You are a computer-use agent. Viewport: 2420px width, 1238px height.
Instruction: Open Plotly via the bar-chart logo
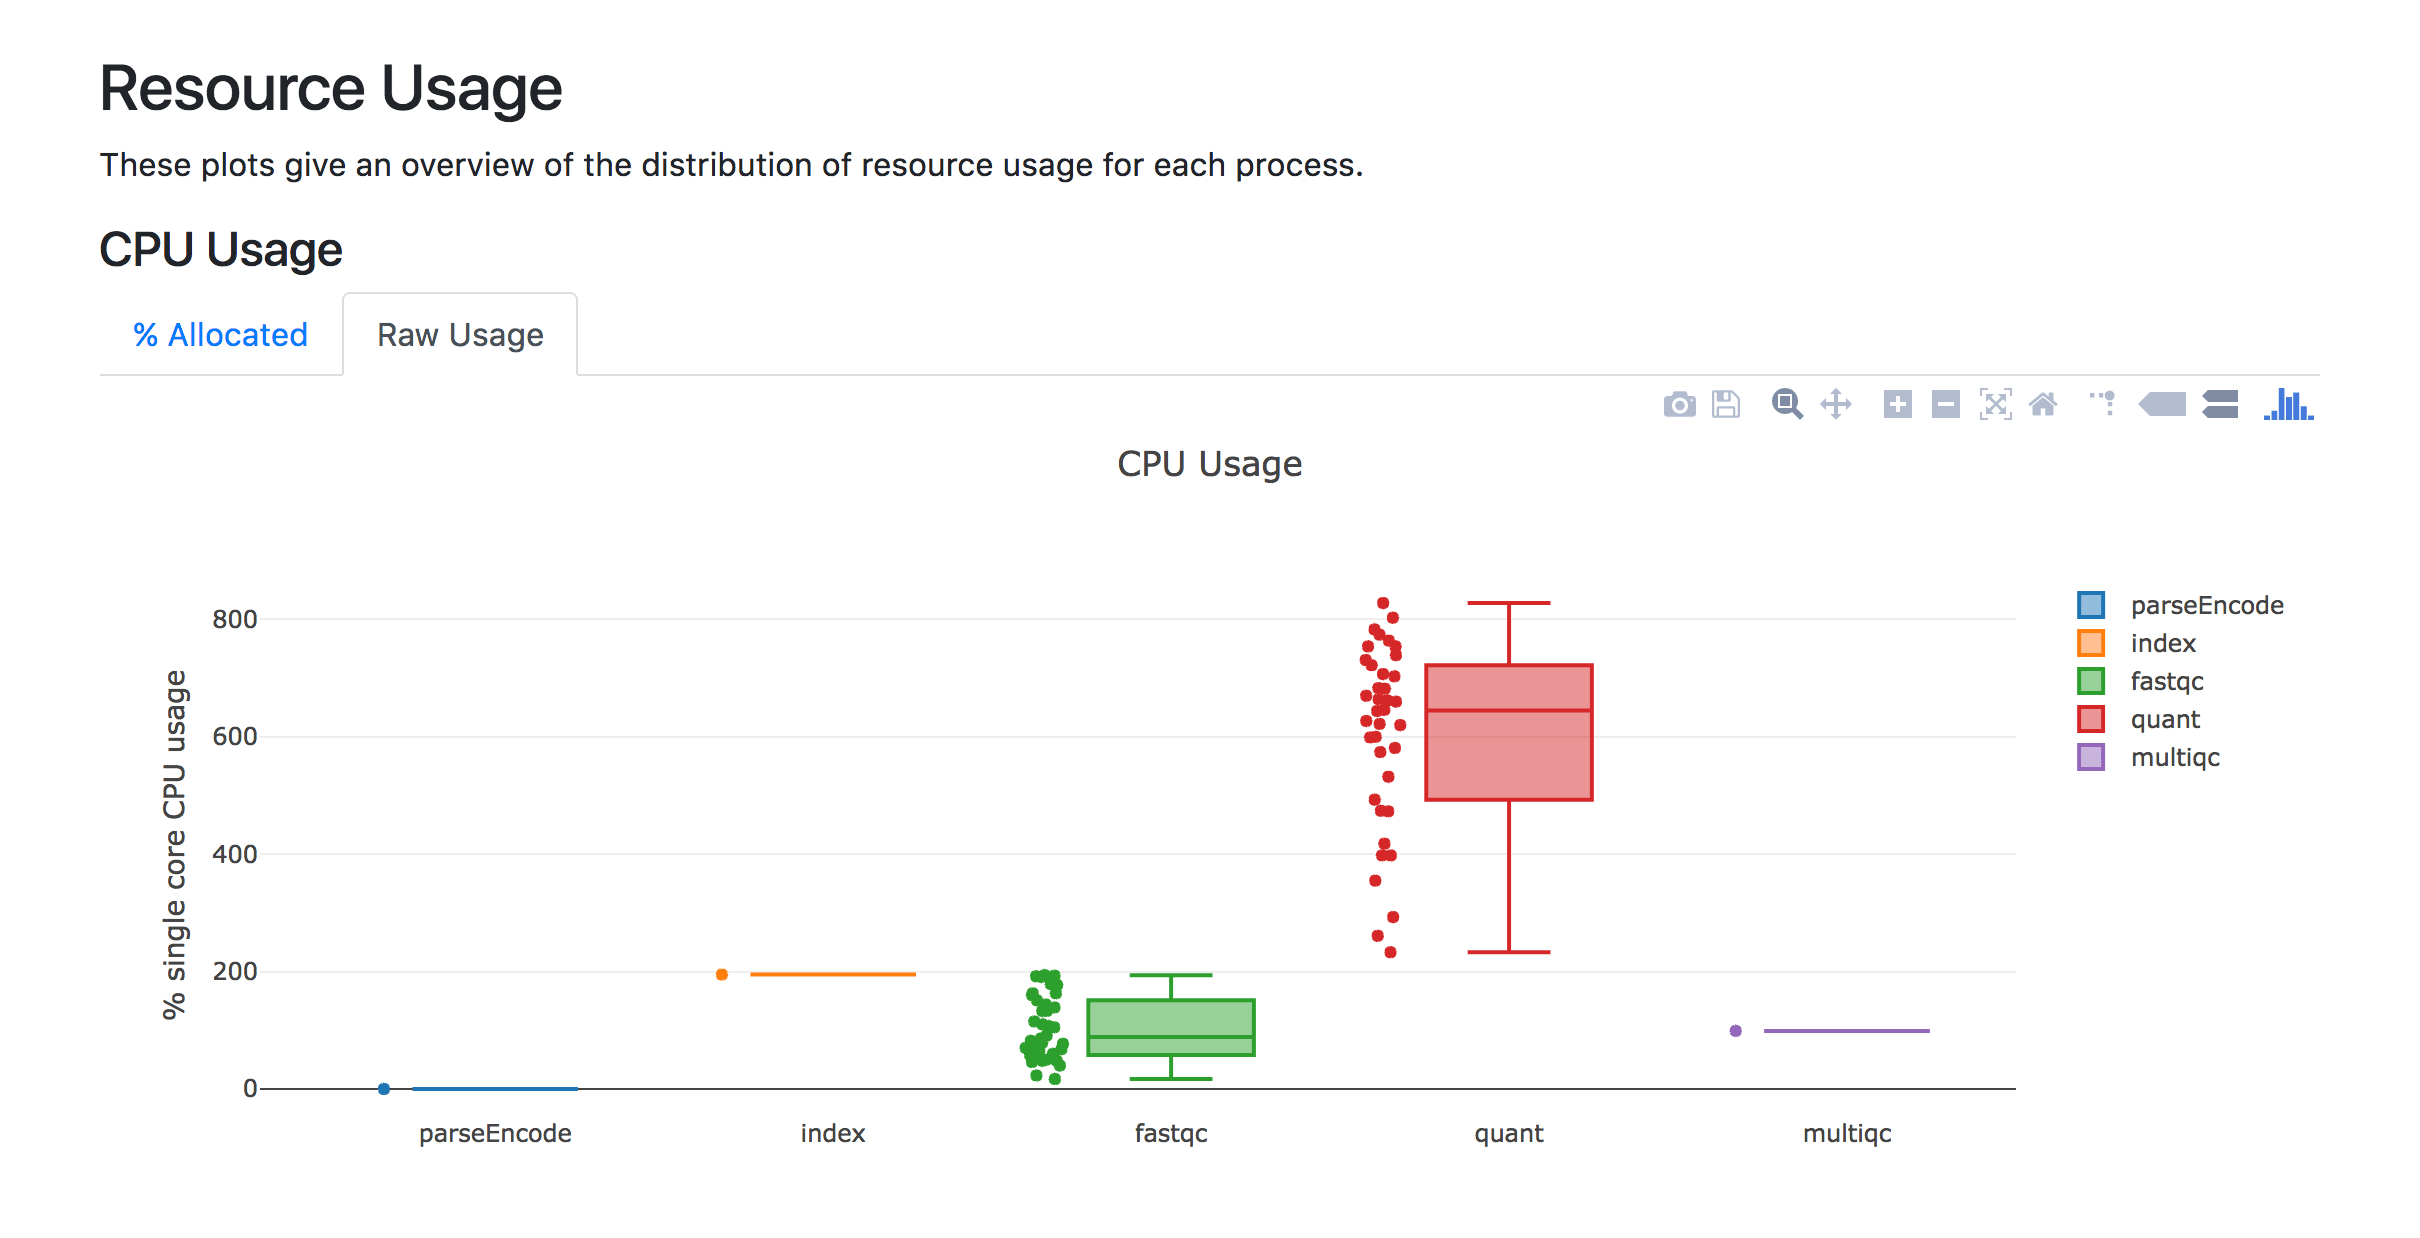click(x=2287, y=404)
